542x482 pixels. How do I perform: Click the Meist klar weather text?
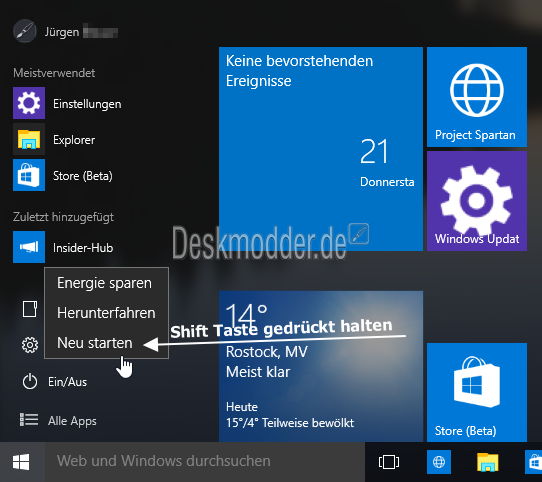point(258,372)
